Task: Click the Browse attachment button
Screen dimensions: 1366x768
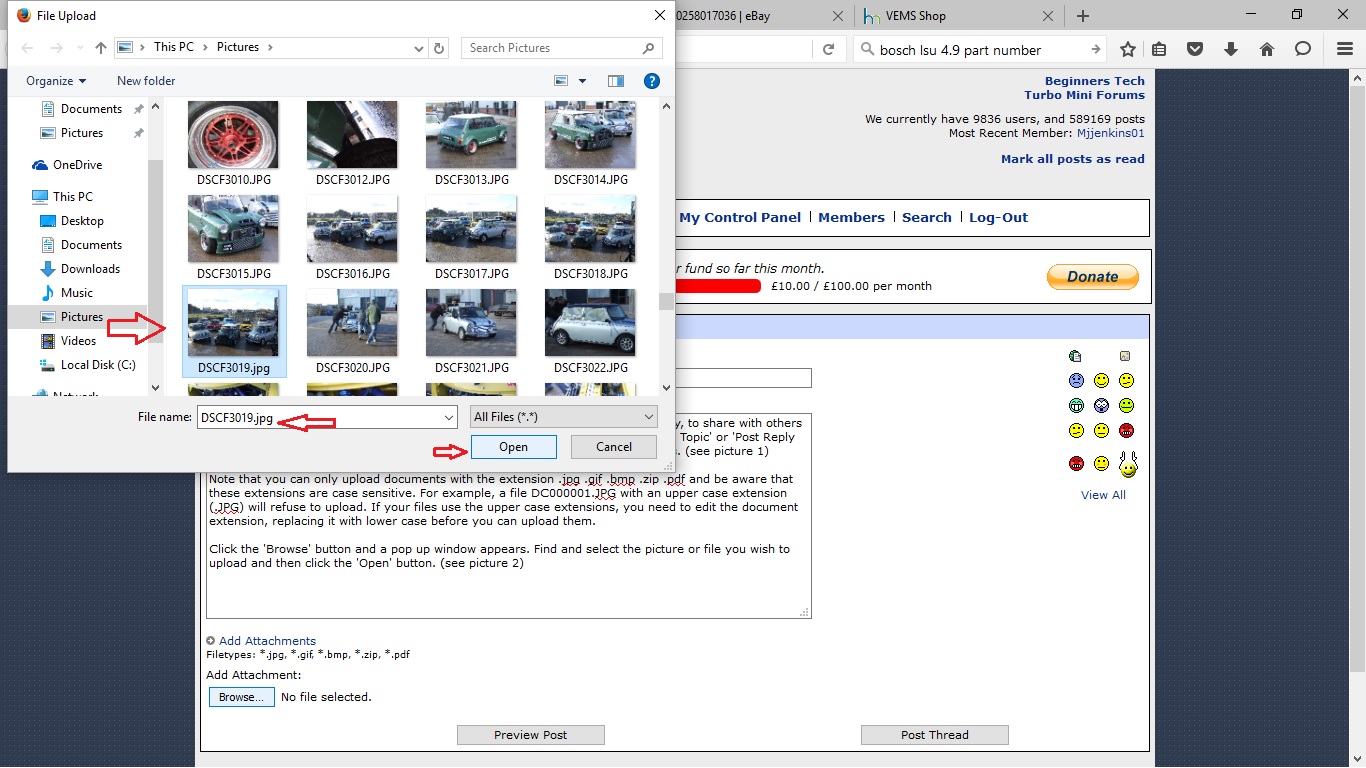Action: 242,697
